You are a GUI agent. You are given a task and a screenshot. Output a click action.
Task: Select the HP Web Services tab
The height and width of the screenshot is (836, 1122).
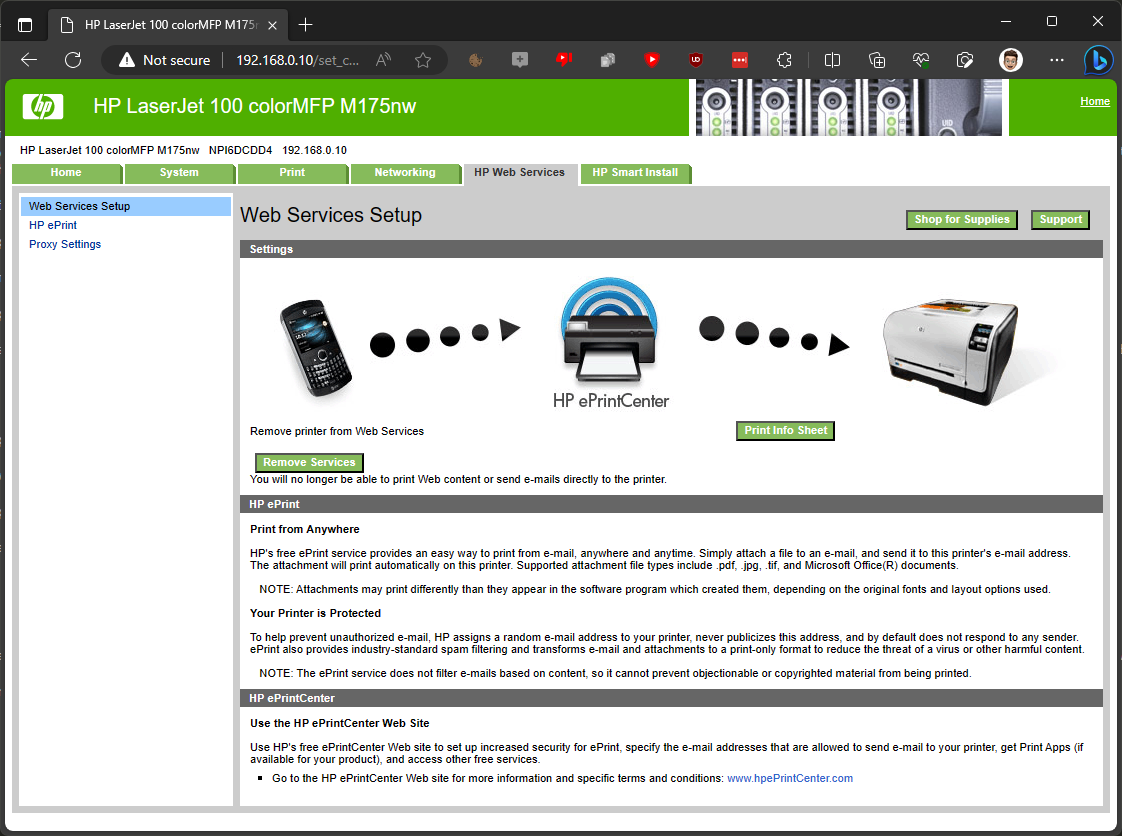(519, 172)
